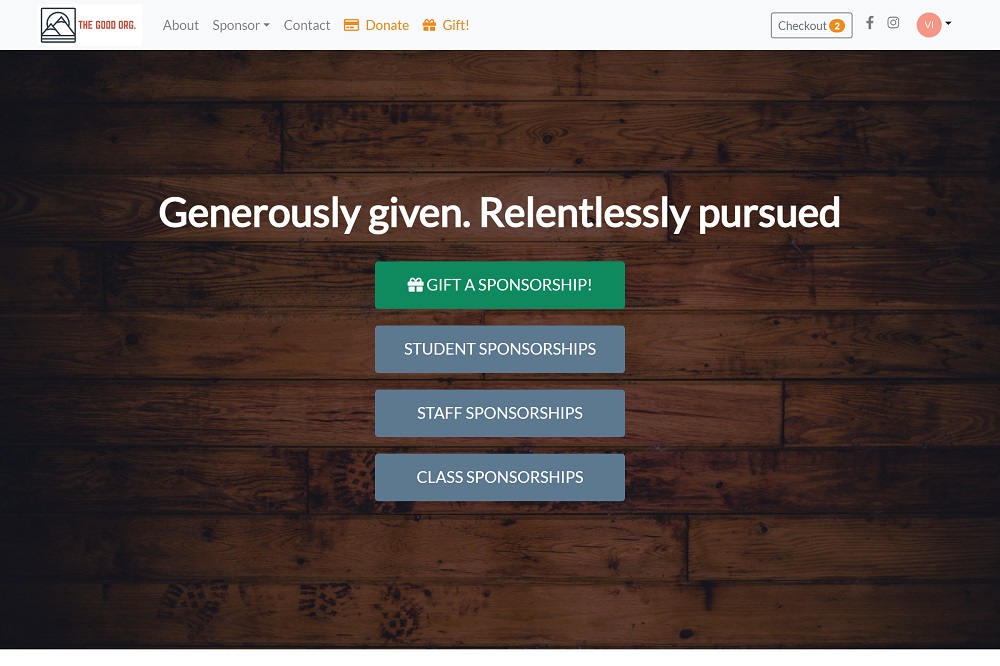Select the green Gift a Sponsorship button
This screenshot has width=1000, height=666.
[x=500, y=285]
